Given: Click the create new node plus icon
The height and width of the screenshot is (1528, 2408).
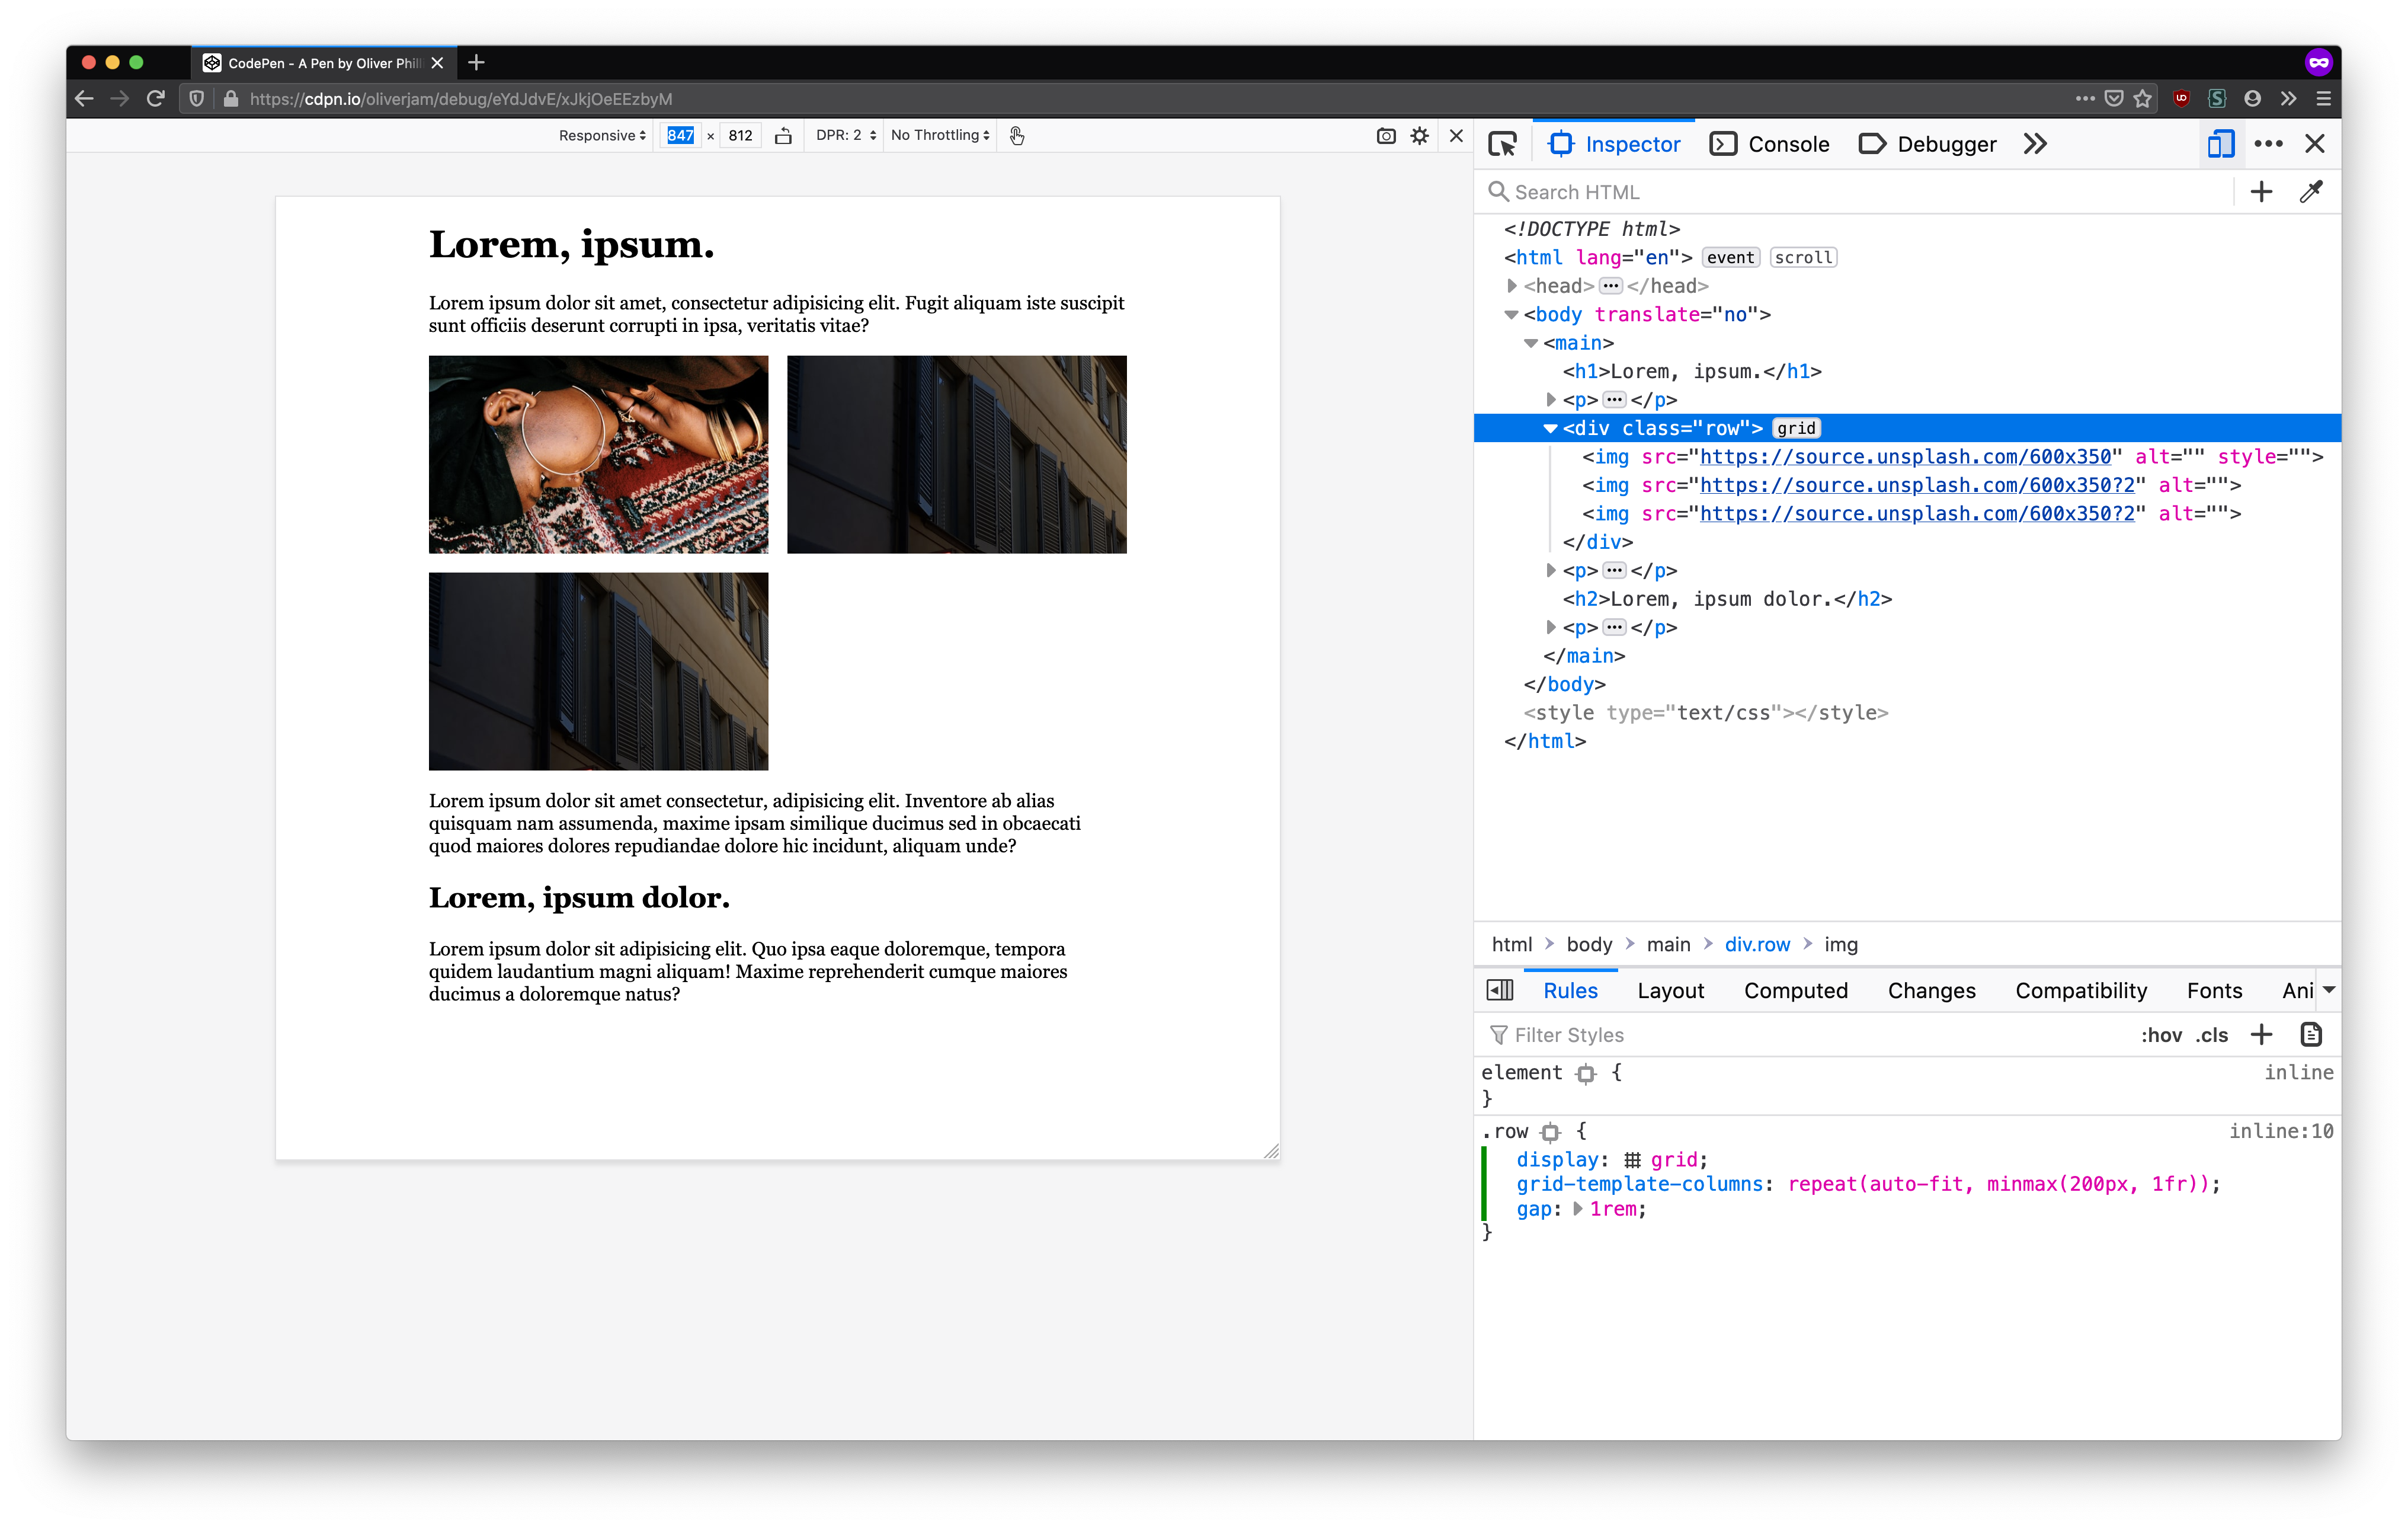Looking at the screenshot, I should [2261, 192].
